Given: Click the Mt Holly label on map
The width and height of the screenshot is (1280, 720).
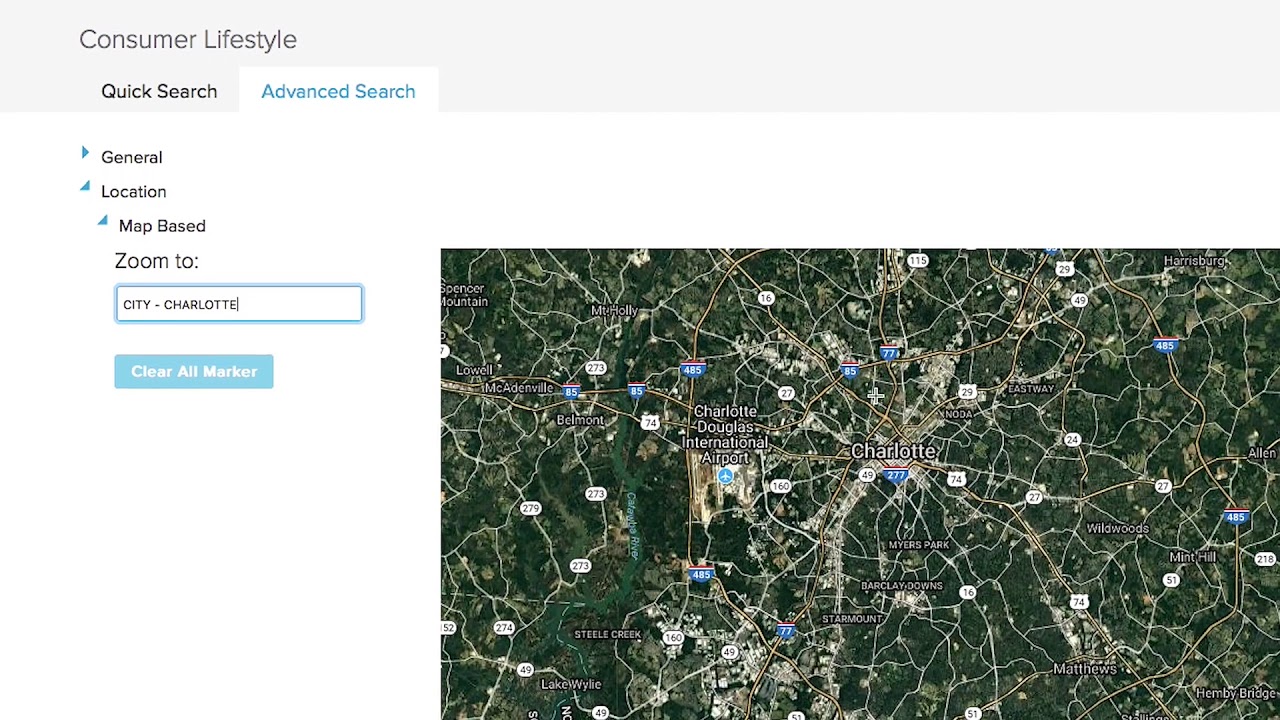Looking at the screenshot, I should pyautogui.click(x=614, y=311).
